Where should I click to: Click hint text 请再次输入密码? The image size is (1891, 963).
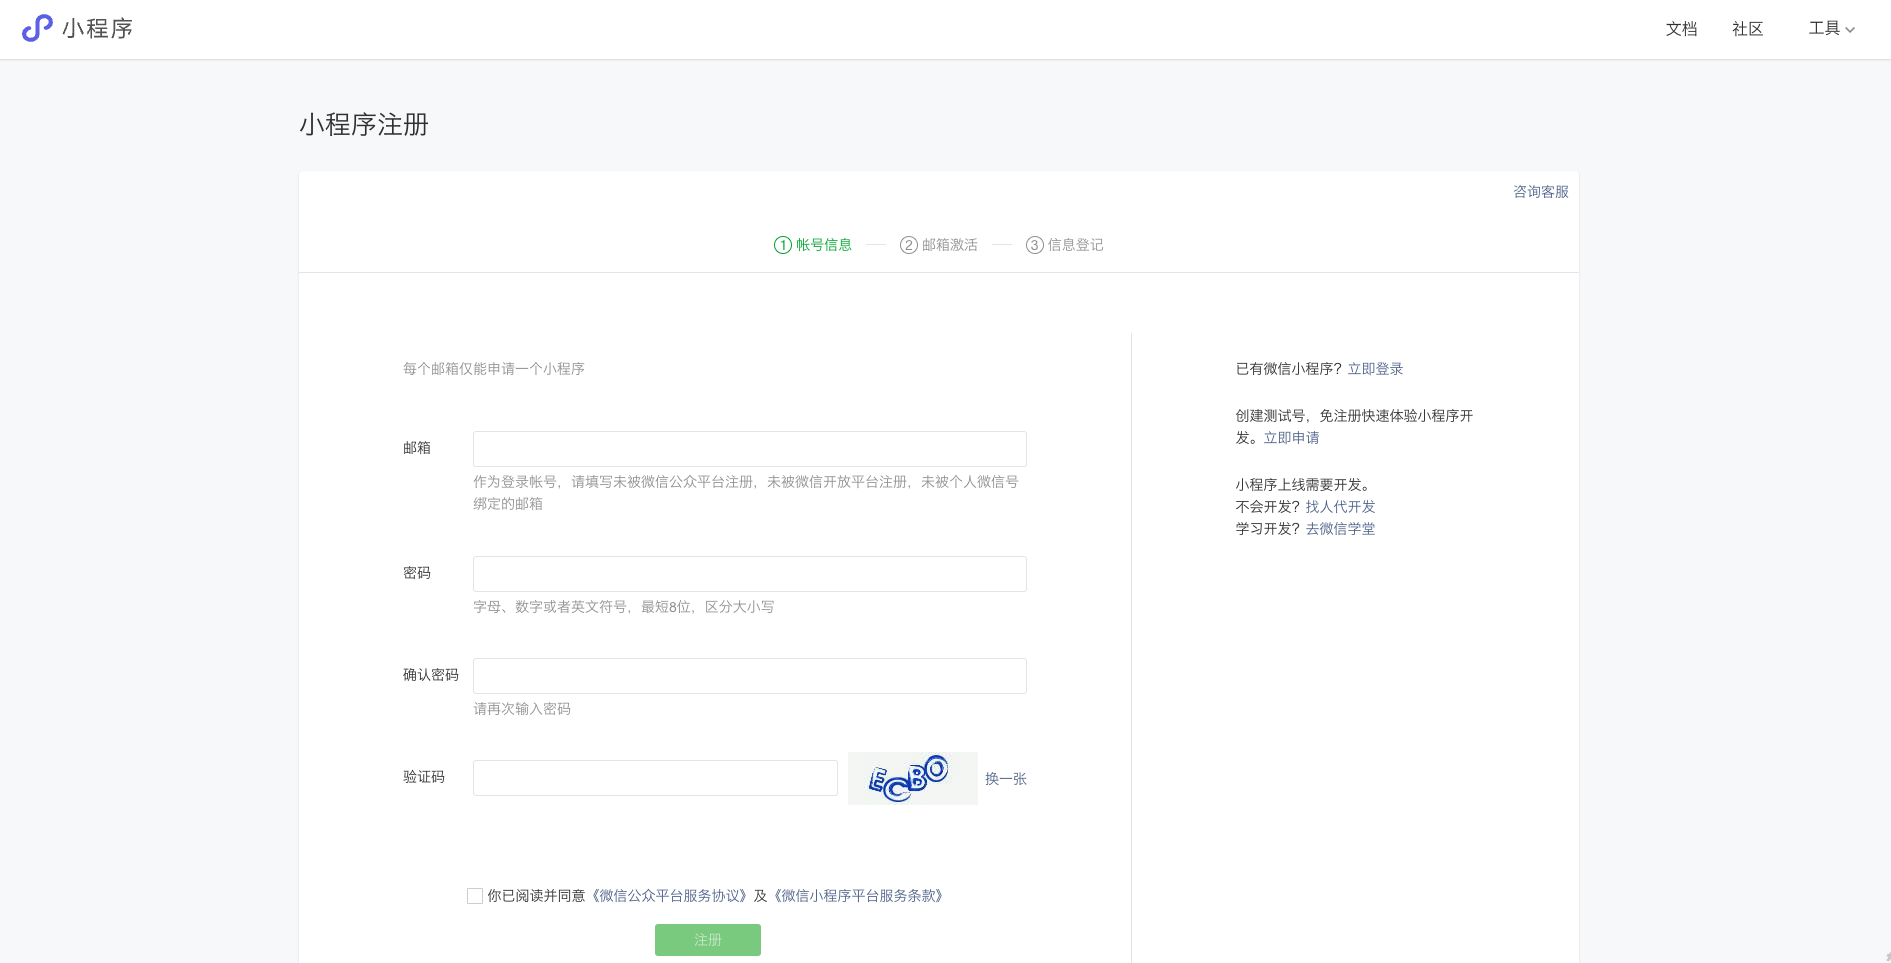pyautogui.click(x=522, y=709)
